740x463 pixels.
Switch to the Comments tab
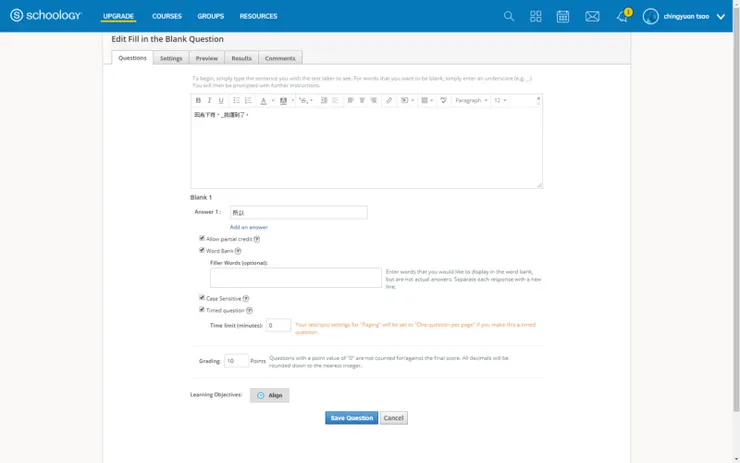tap(280, 58)
